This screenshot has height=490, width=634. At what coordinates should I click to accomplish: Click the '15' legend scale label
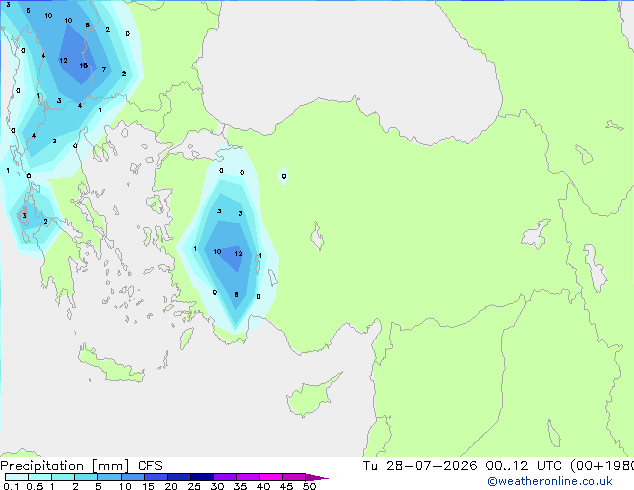tap(148, 486)
